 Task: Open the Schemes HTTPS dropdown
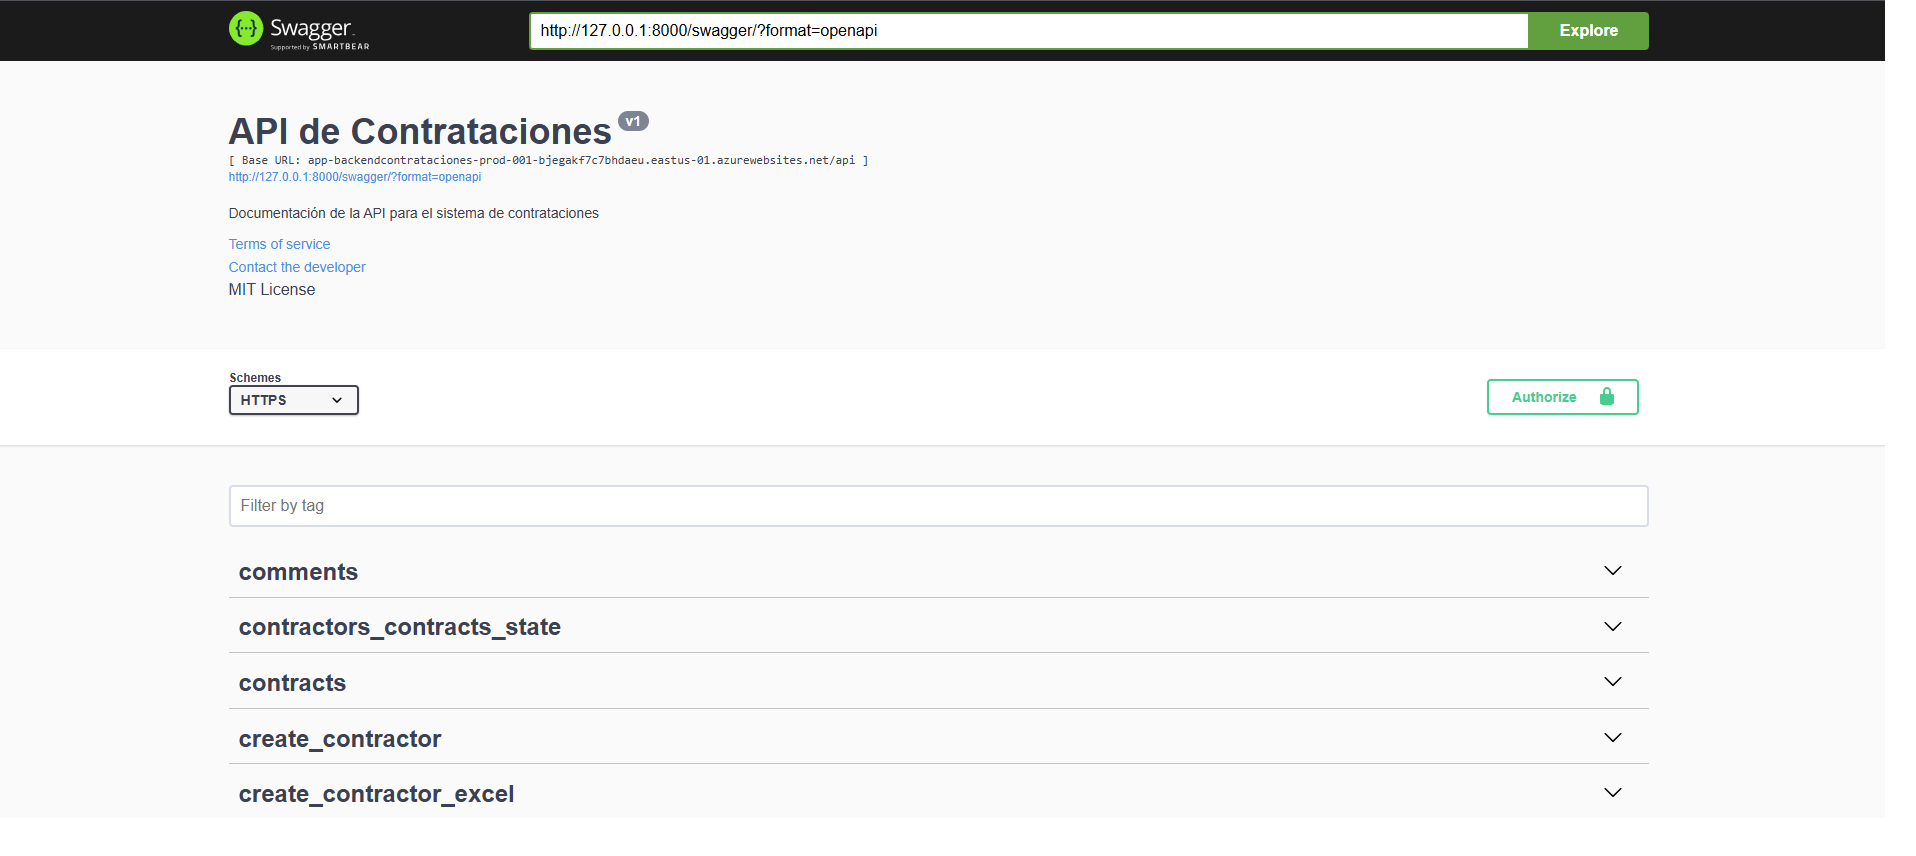[x=293, y=400]
